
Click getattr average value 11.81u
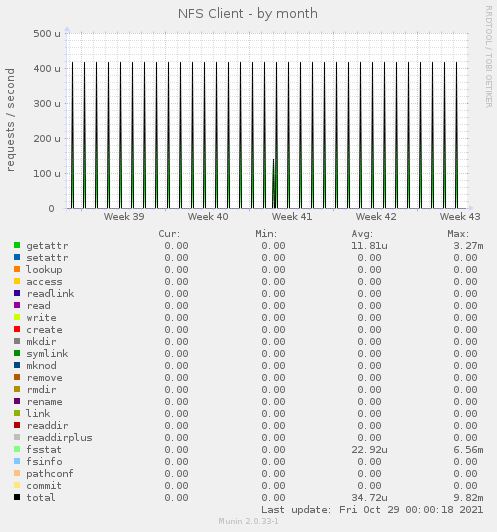point(369,245)
